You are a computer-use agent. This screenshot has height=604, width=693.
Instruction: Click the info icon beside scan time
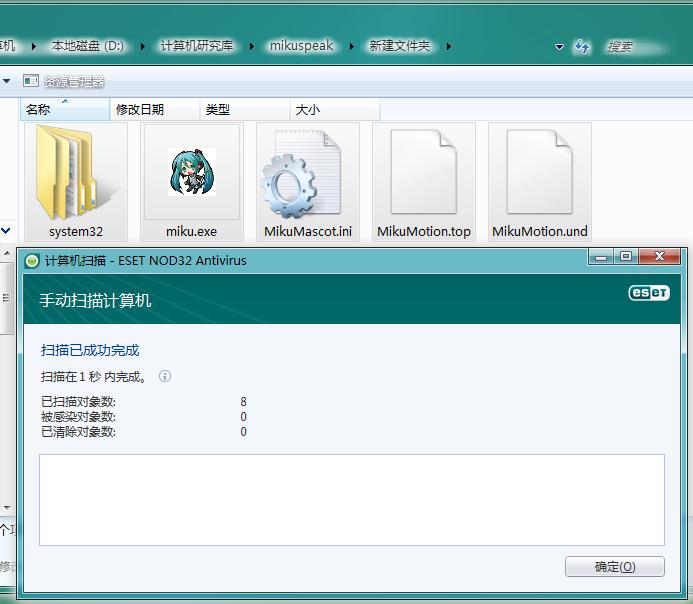click(164, 376)
